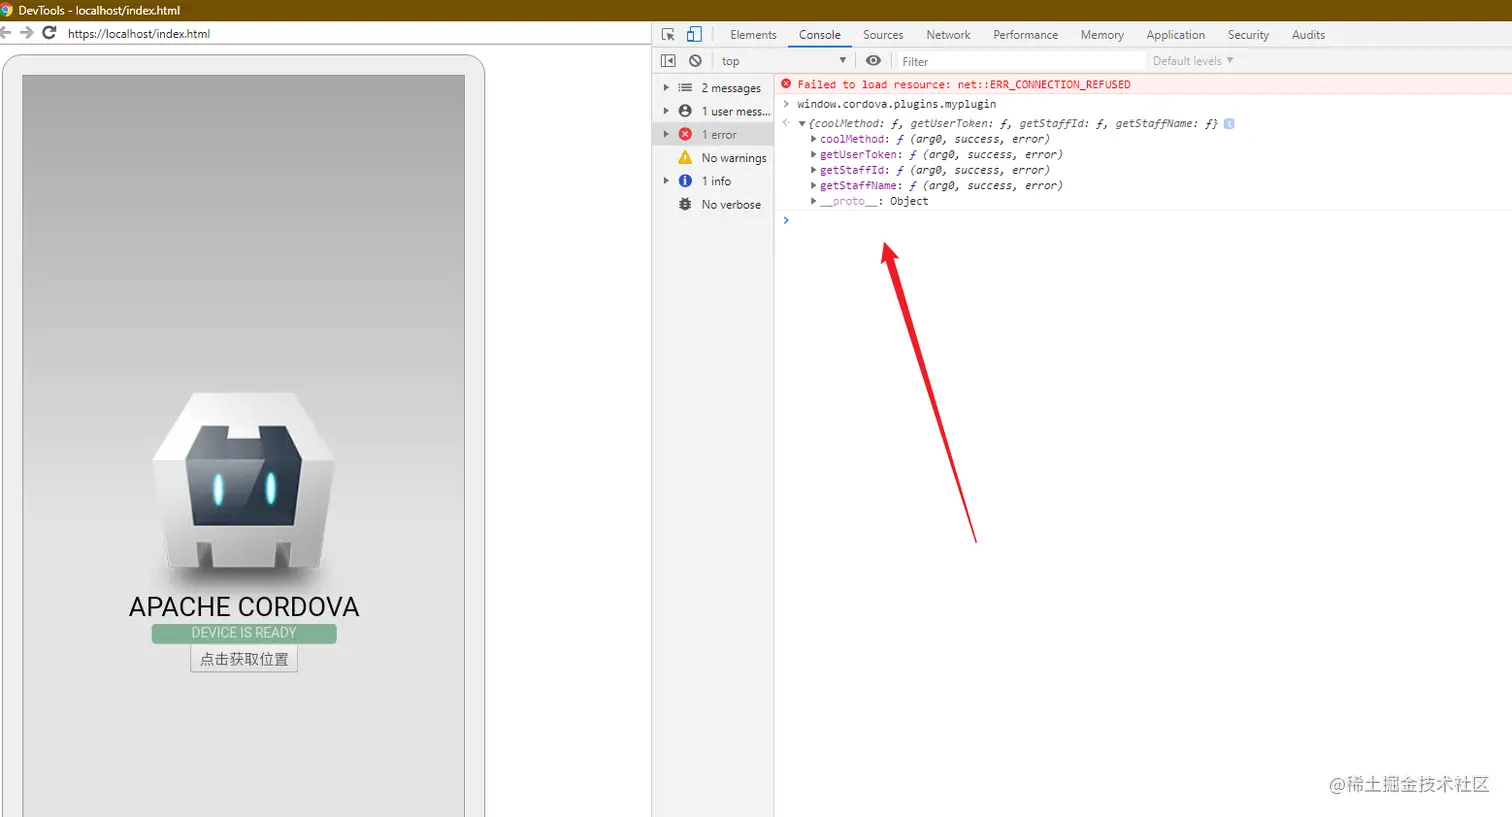Image resolution: width=1512 pixels, height=817 pixels.
Task: Switch to the Security tab
Action: 1248,35
